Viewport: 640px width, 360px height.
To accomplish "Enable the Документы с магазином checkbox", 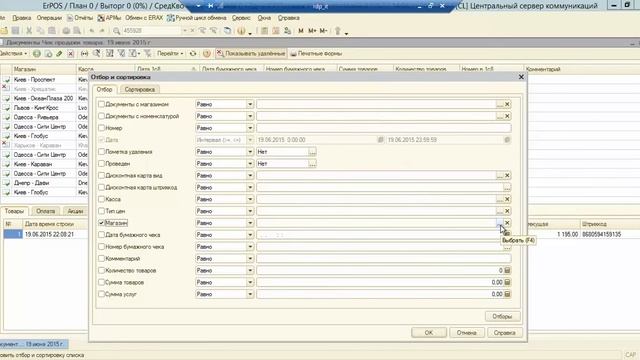I will 101,104.
